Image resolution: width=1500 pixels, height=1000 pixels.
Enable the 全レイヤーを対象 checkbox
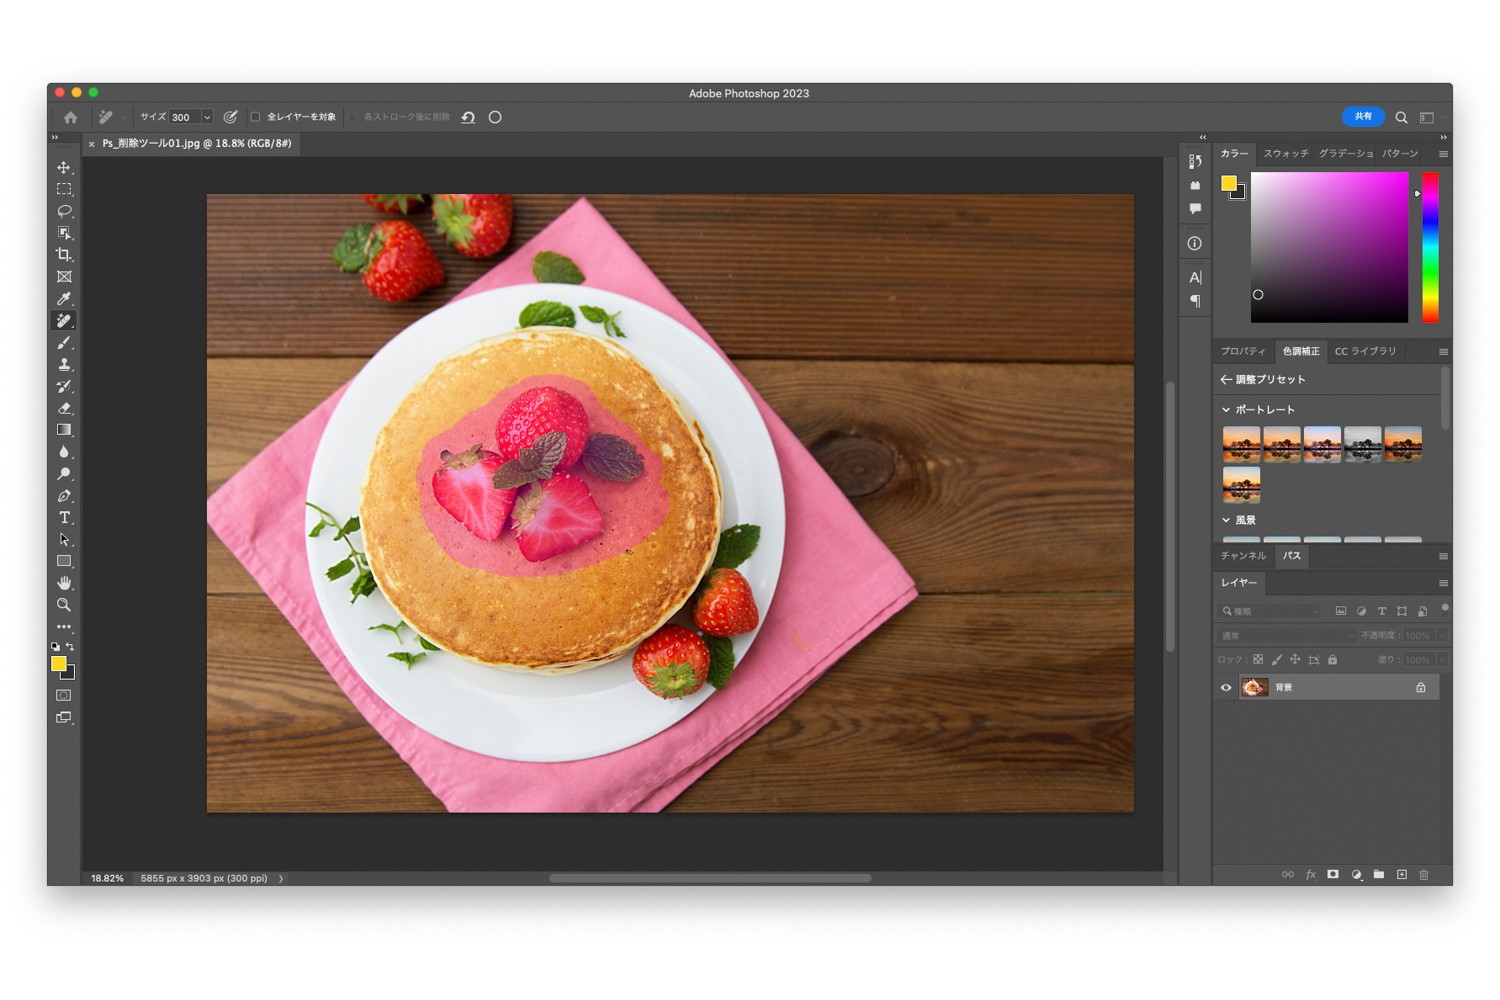point(256,117)
